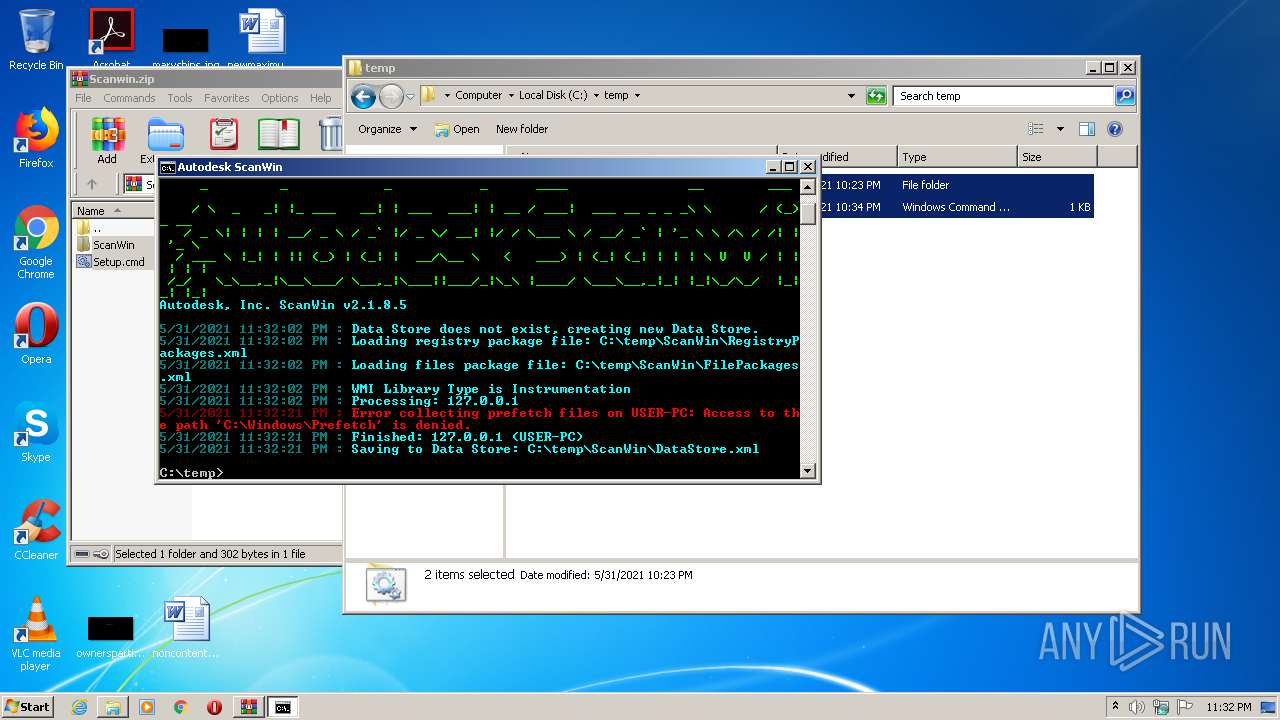Sort by the Size column header
Screen dimensions: 1280x720
tap(1057, 157)
